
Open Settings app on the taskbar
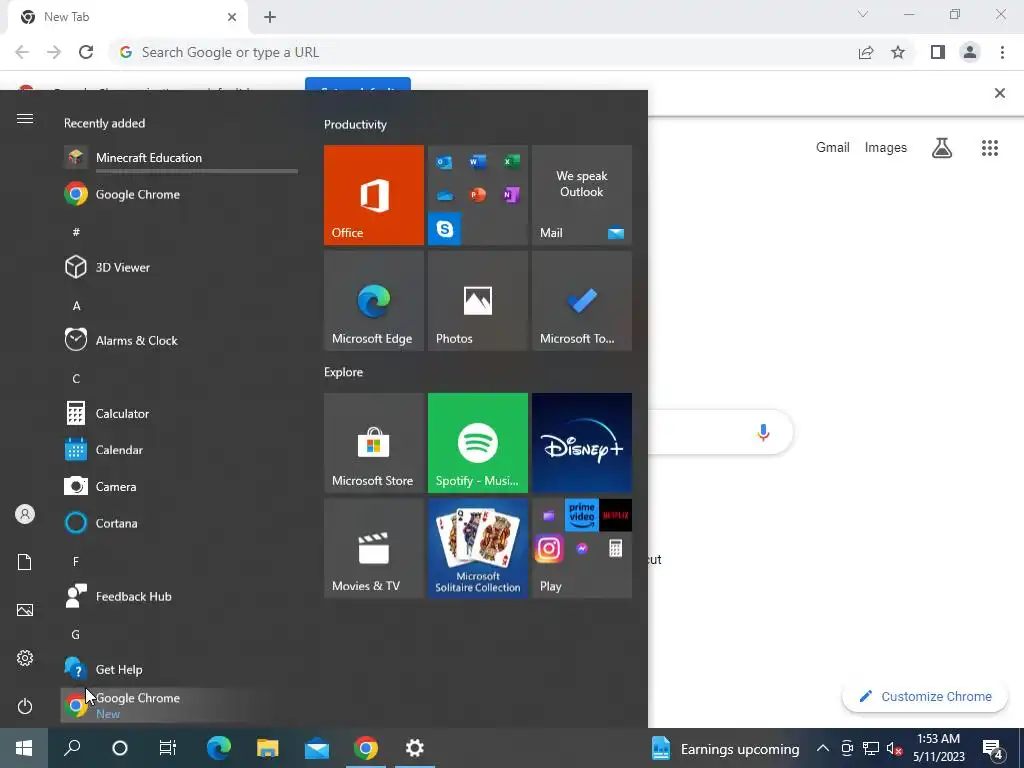point(415,748)
